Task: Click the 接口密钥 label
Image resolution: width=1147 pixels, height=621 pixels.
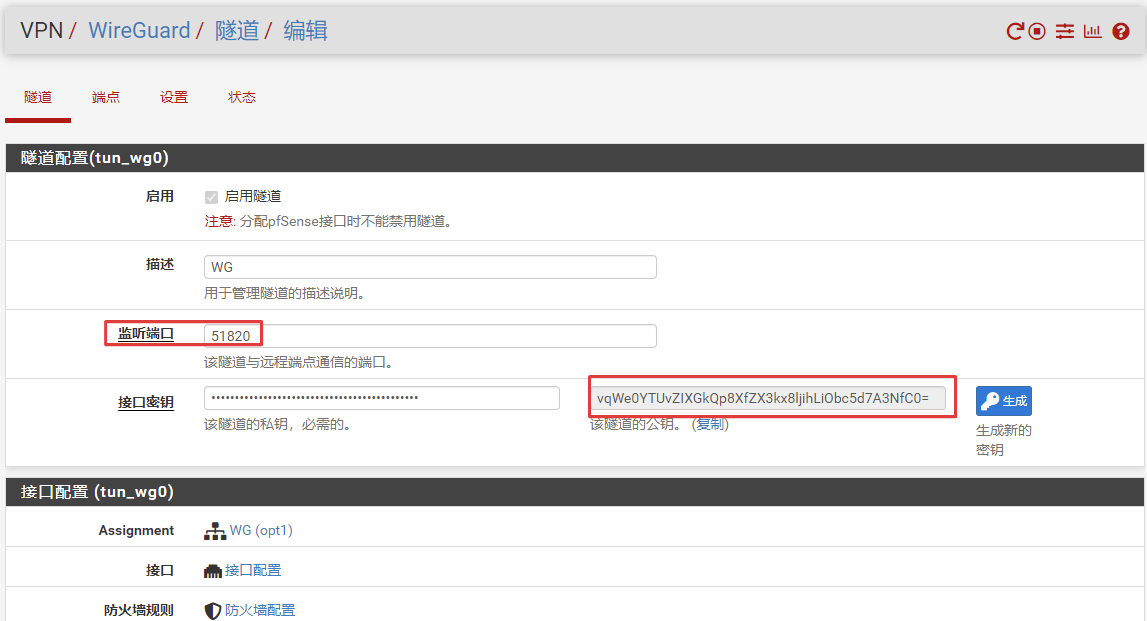Action: [146, 402]
